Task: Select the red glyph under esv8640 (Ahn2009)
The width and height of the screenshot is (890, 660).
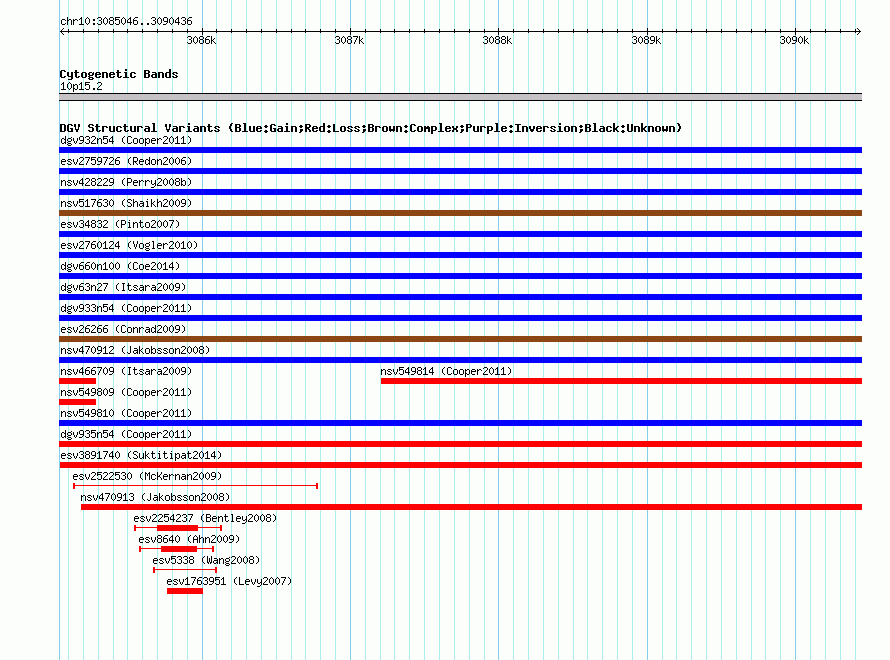Action: point(177,549)
